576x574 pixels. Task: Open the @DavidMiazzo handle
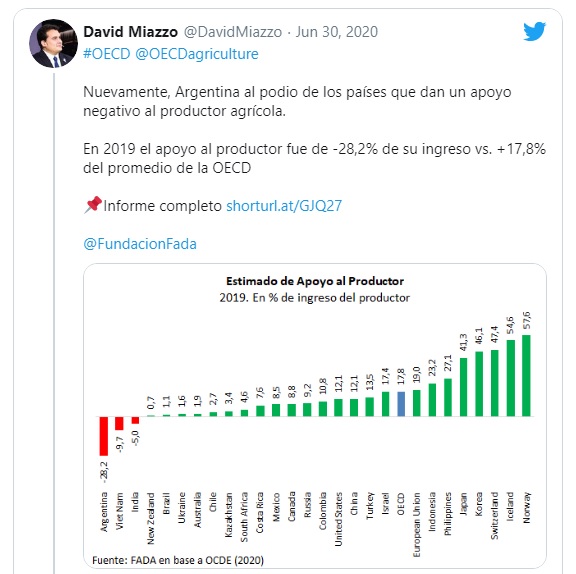click(x=233, y=32)
